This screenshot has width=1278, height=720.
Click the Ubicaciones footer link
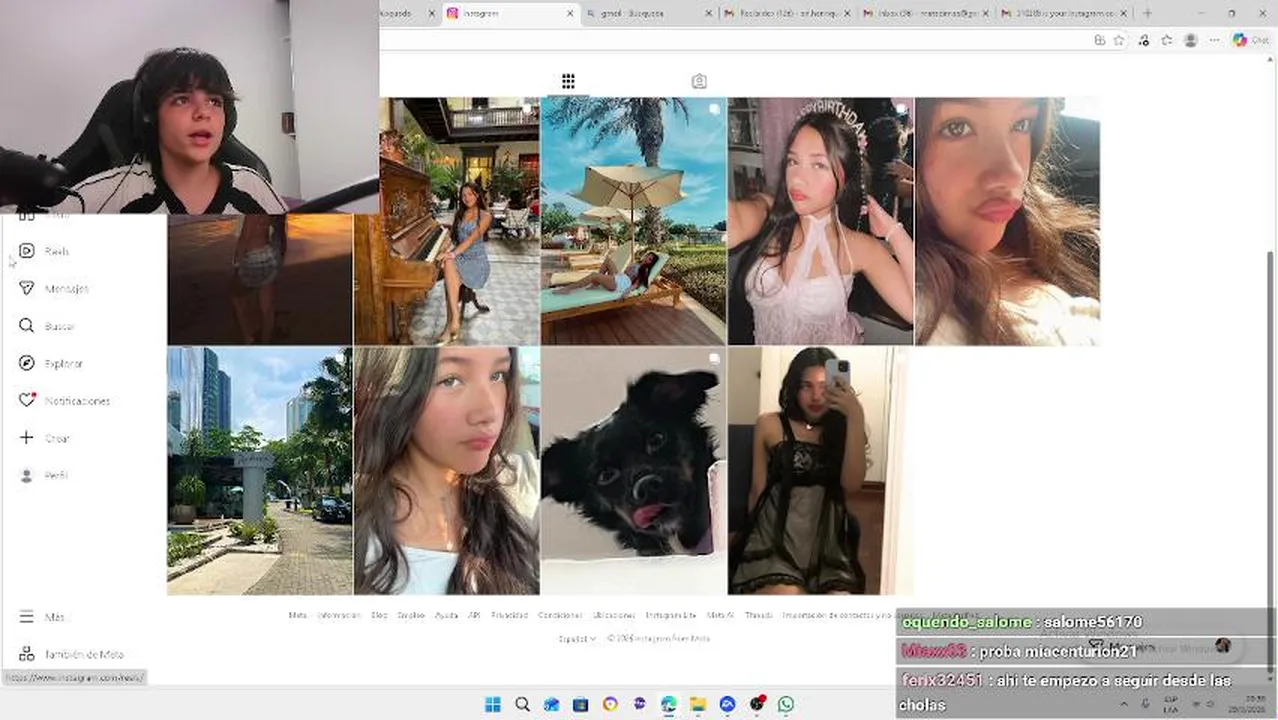pyautogui.click(x=614, y=615)
